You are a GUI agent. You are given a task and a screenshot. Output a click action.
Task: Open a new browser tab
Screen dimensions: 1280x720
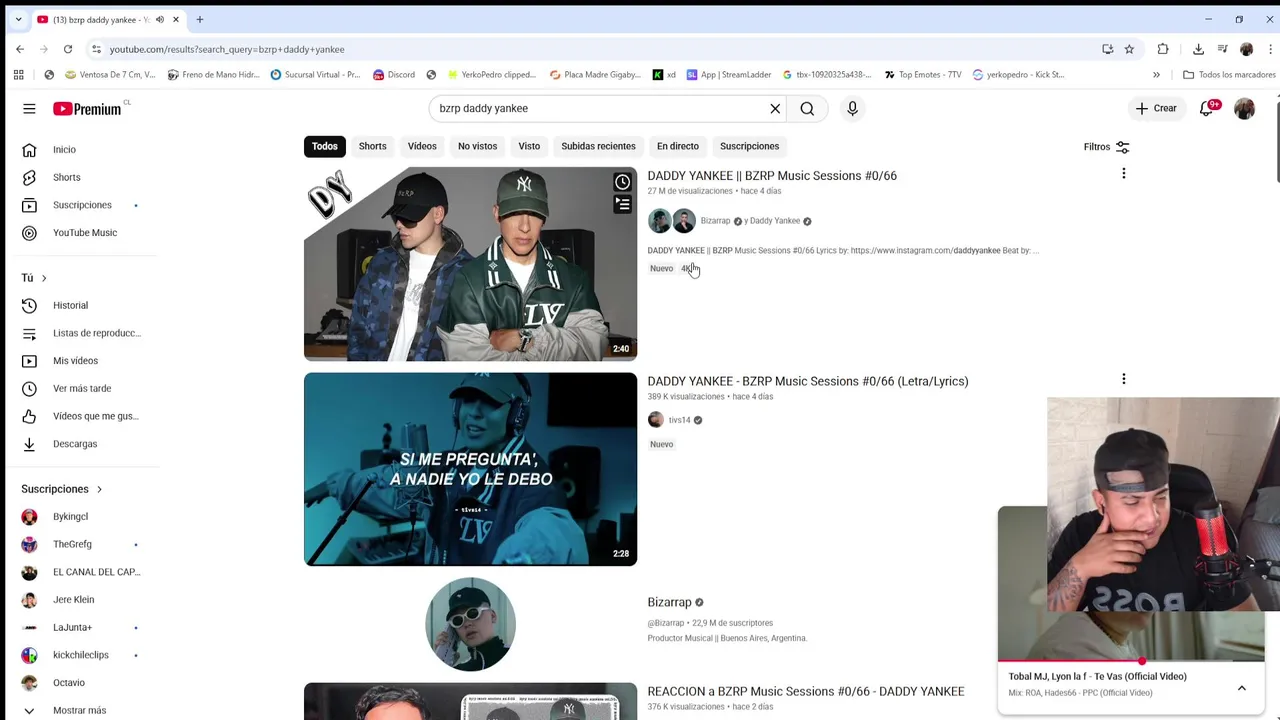point(200,19)
